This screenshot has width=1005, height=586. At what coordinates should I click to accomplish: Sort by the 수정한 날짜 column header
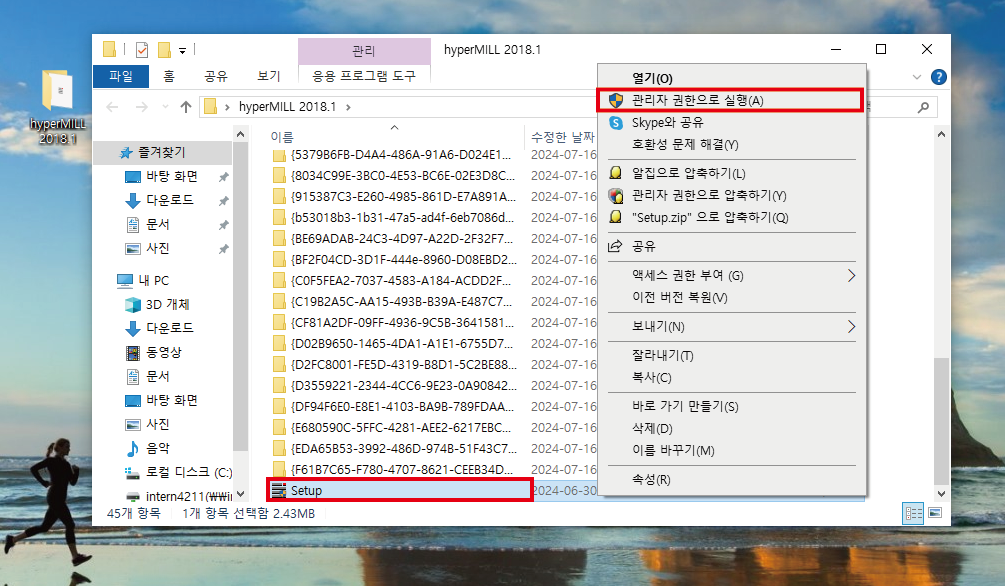(x=563, y=137)
